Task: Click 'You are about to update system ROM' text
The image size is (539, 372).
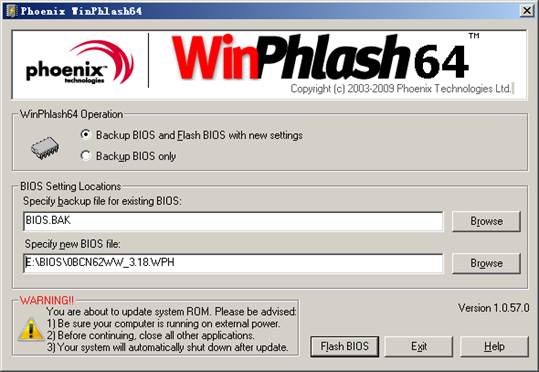Action: click(x=171, y=311)
